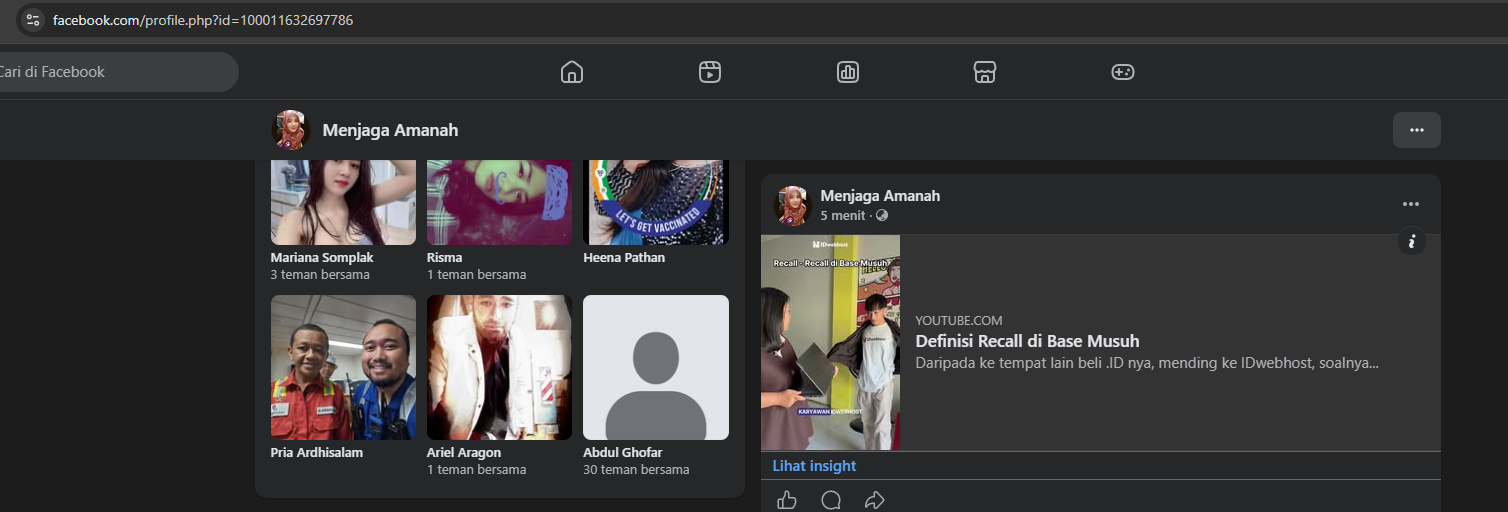Click the profile avatar beside header name
Viewport: 1508px width, 512px height.
(291, 130)
